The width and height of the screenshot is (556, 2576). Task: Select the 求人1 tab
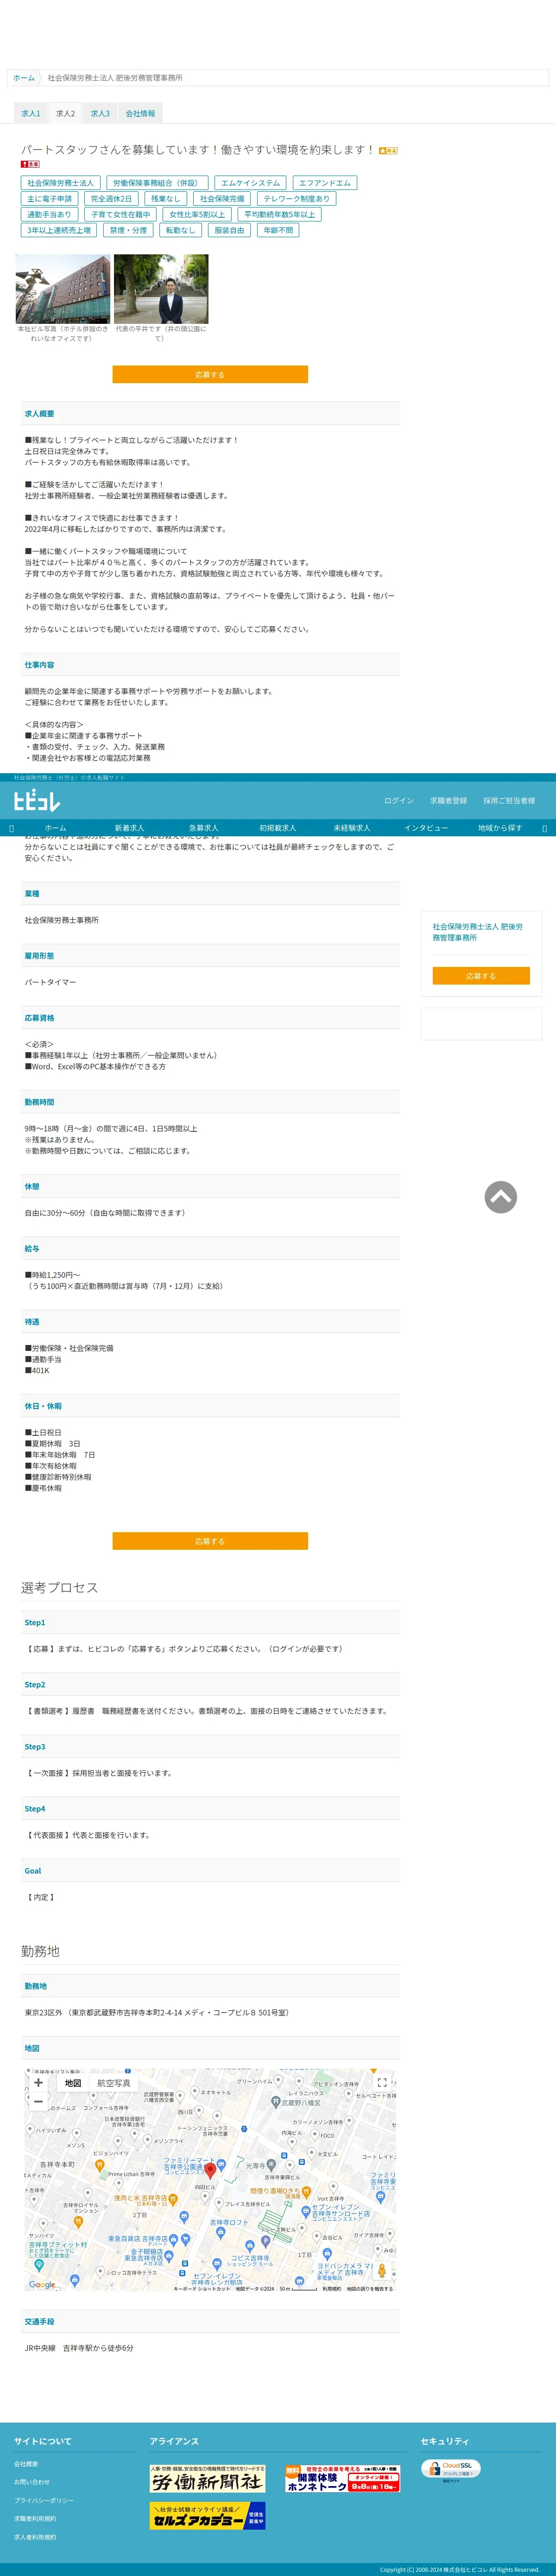(x=31, y=114)
